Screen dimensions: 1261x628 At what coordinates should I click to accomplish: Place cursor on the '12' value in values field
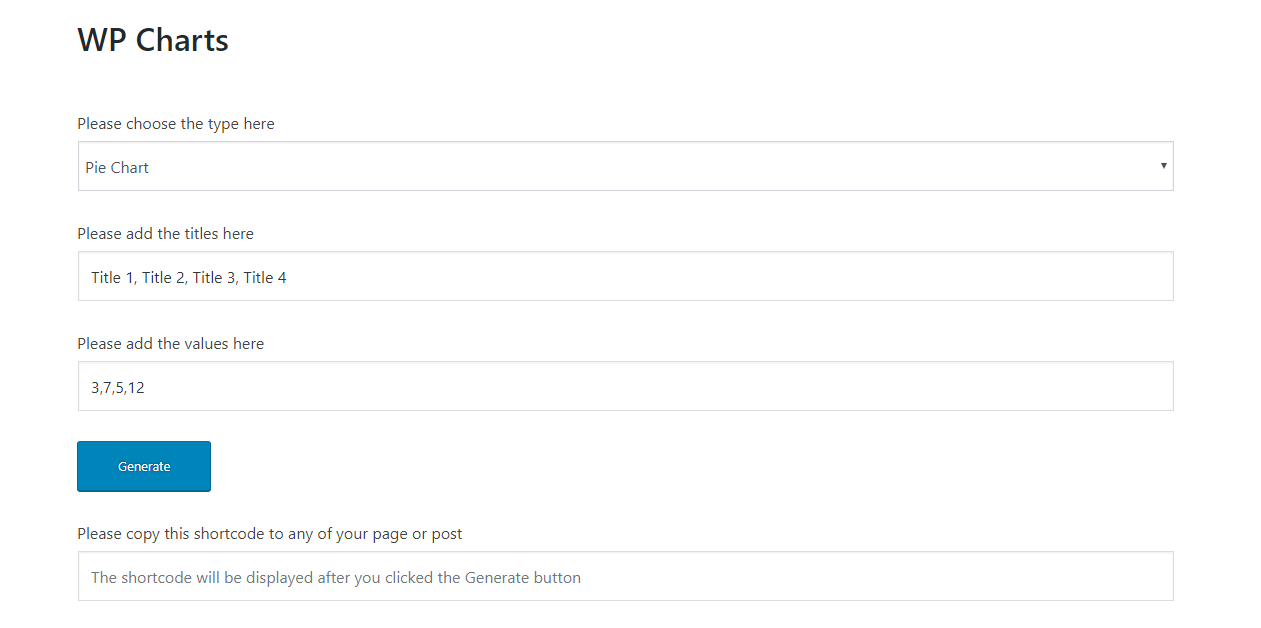[136, 388]
